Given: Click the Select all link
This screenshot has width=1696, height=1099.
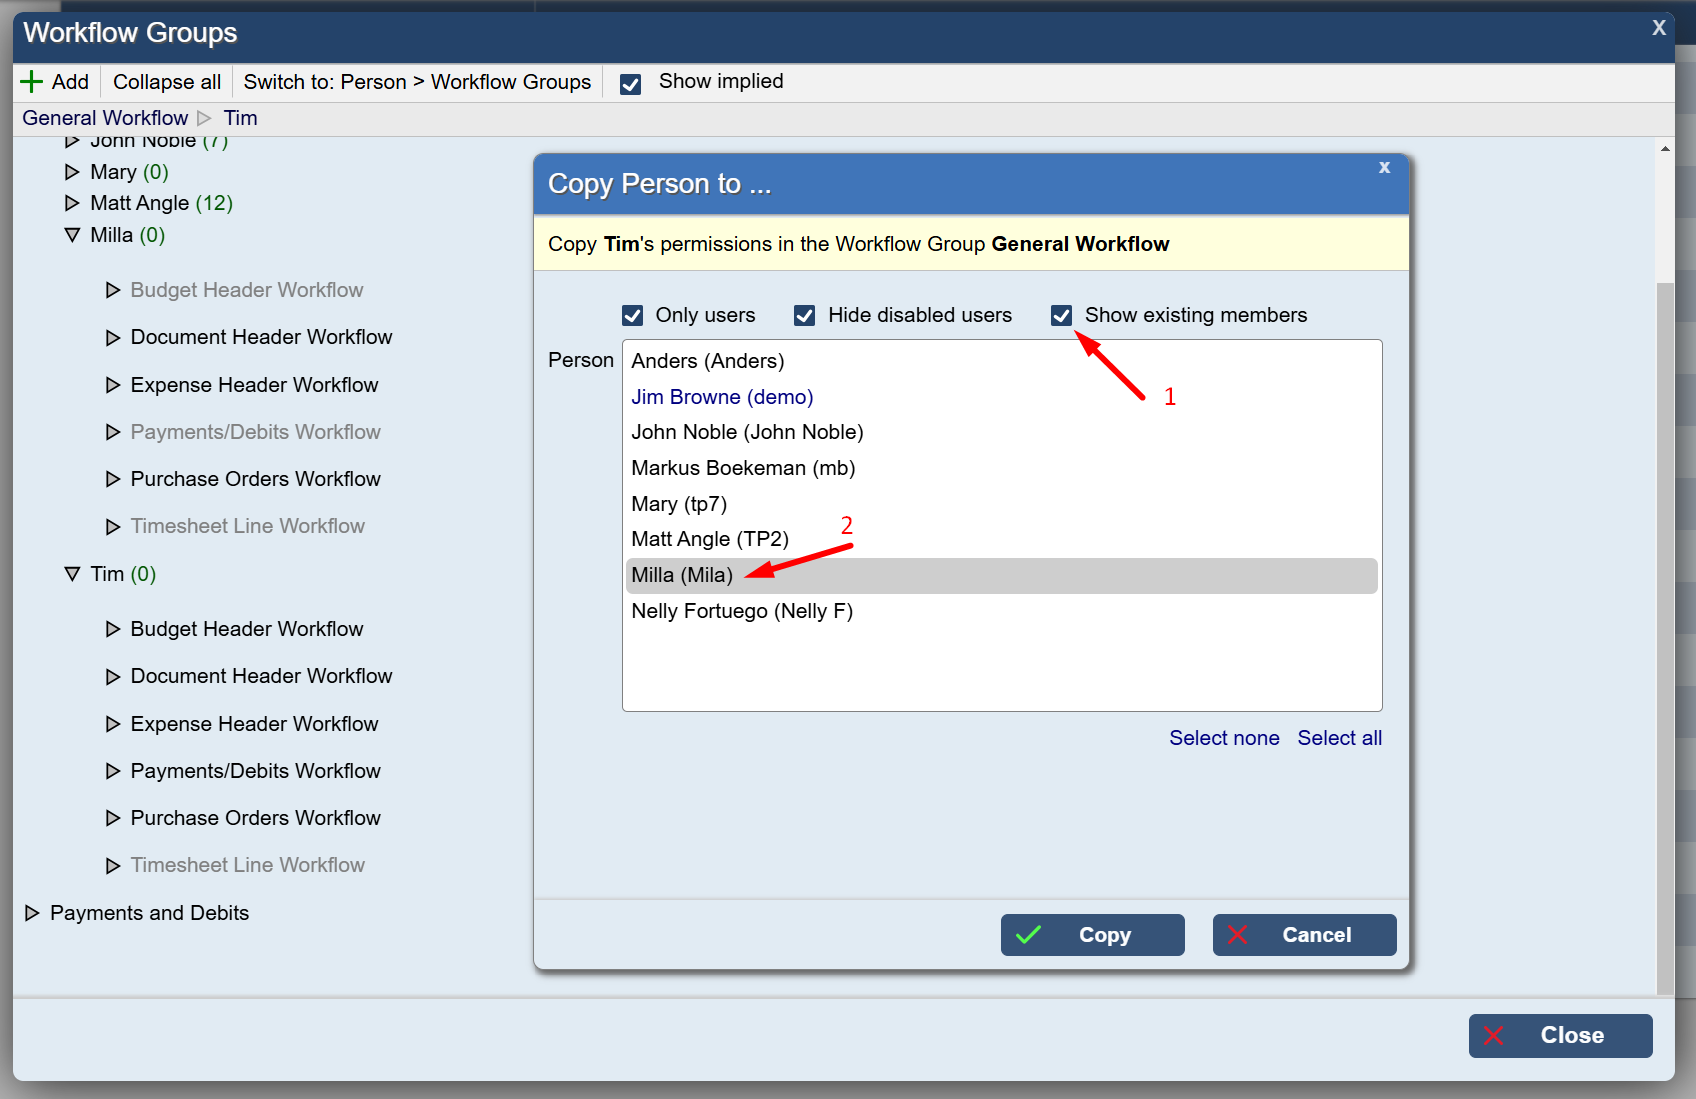Looking at the screenshot, I should (1339, 738).
